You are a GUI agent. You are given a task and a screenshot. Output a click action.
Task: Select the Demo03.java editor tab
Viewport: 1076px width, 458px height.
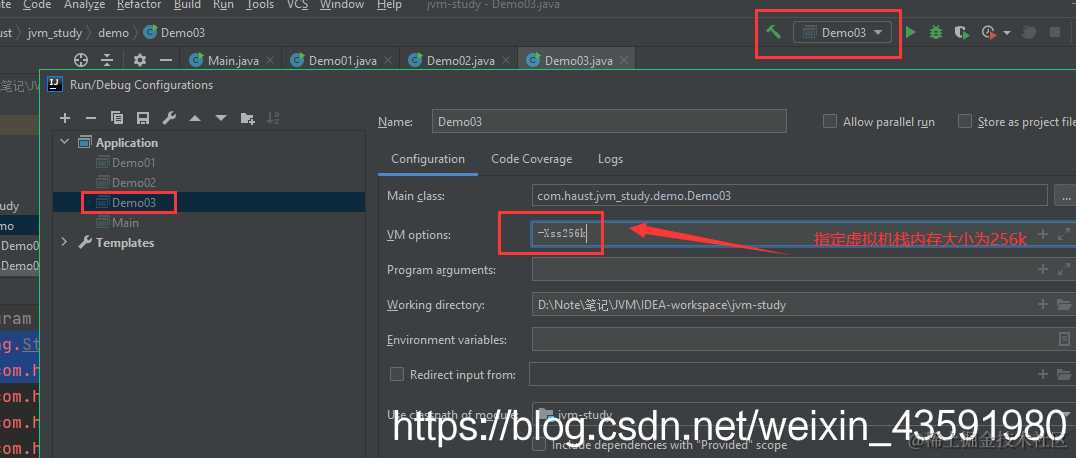[578, 60]
